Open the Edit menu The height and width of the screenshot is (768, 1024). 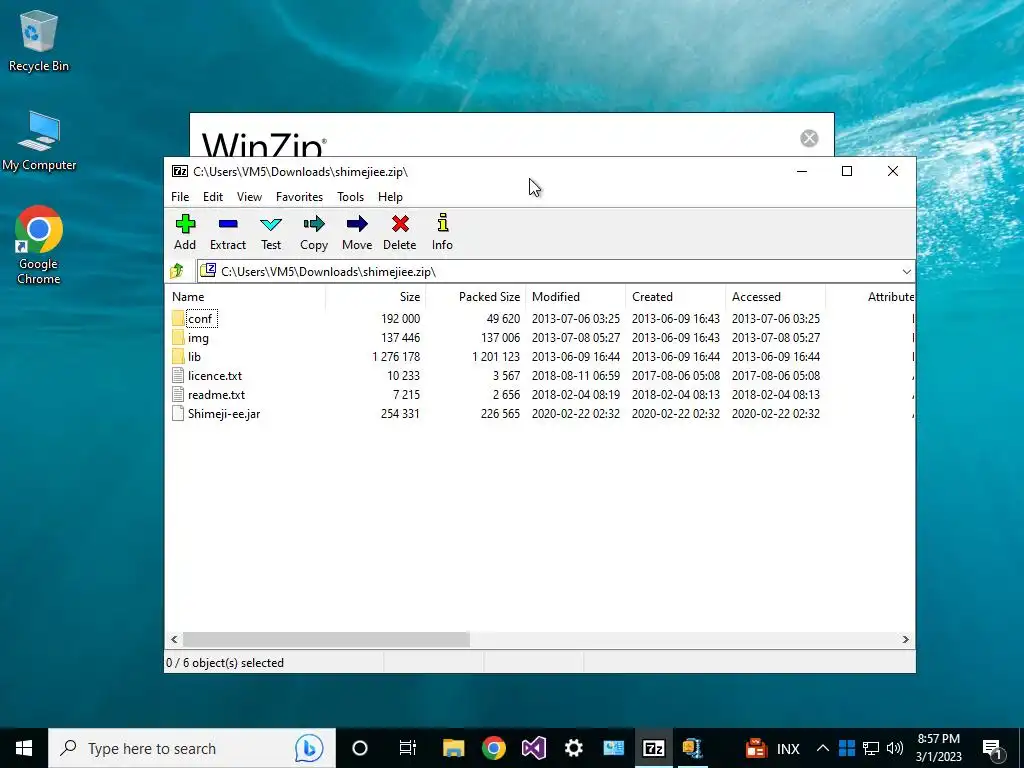pos(213,197)
